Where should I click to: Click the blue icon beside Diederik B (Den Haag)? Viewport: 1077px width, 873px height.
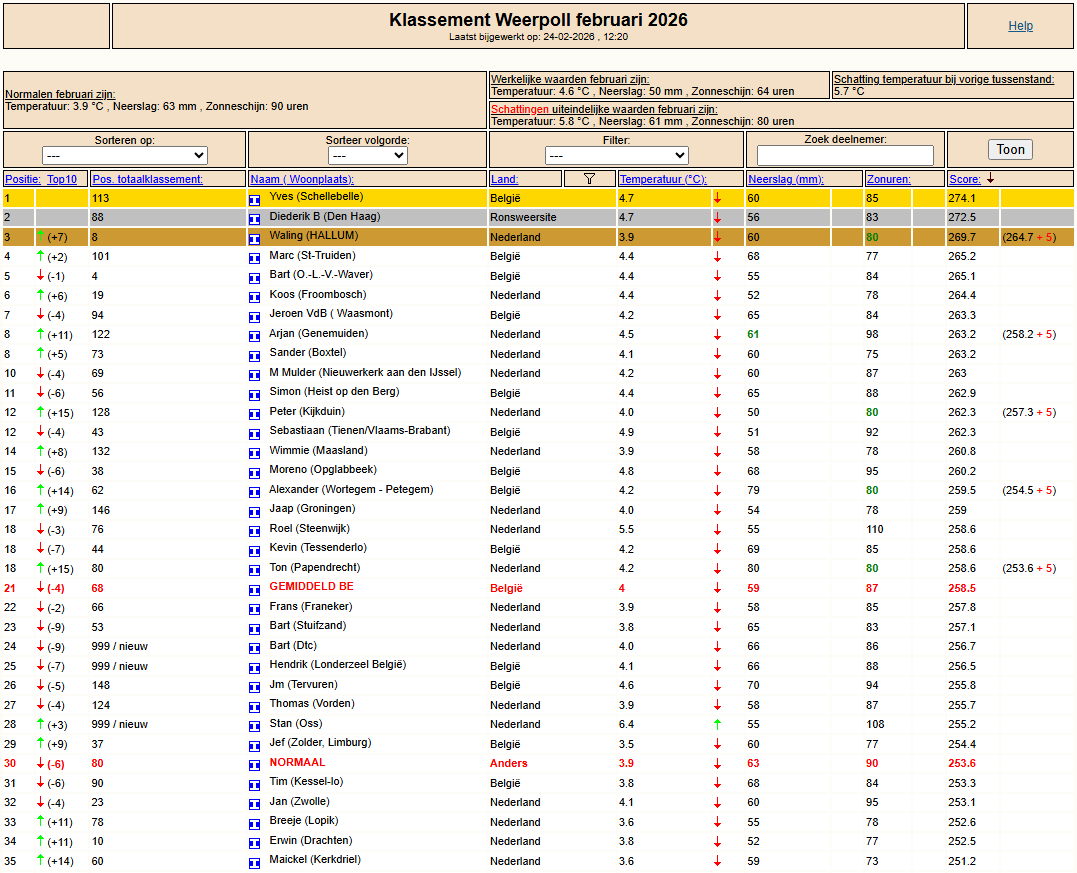254,219
